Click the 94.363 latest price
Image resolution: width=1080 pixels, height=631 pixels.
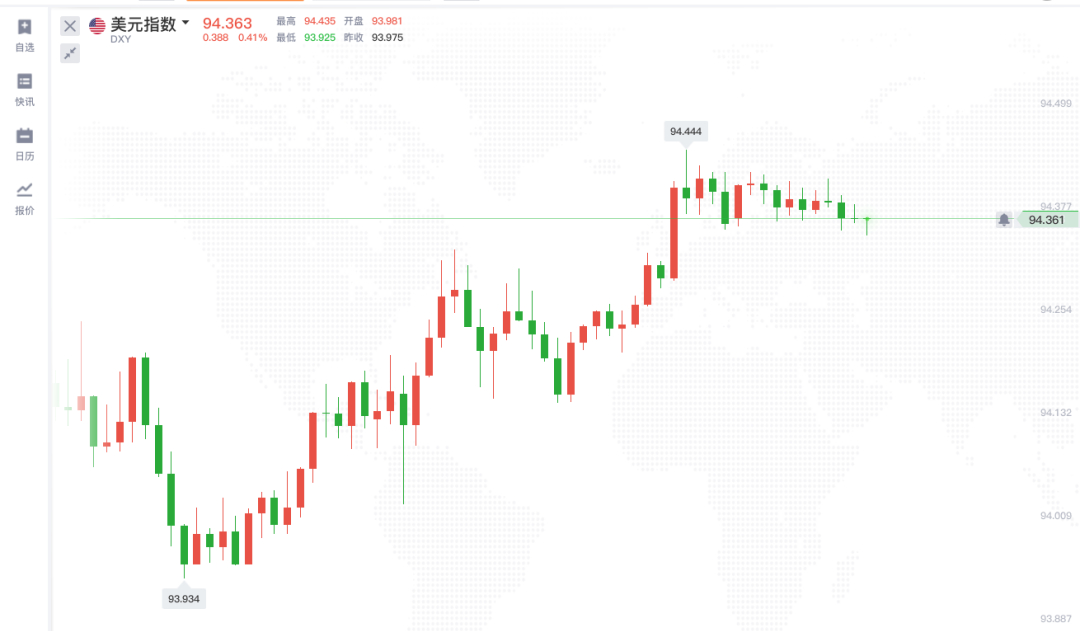[x=227, y=22]
